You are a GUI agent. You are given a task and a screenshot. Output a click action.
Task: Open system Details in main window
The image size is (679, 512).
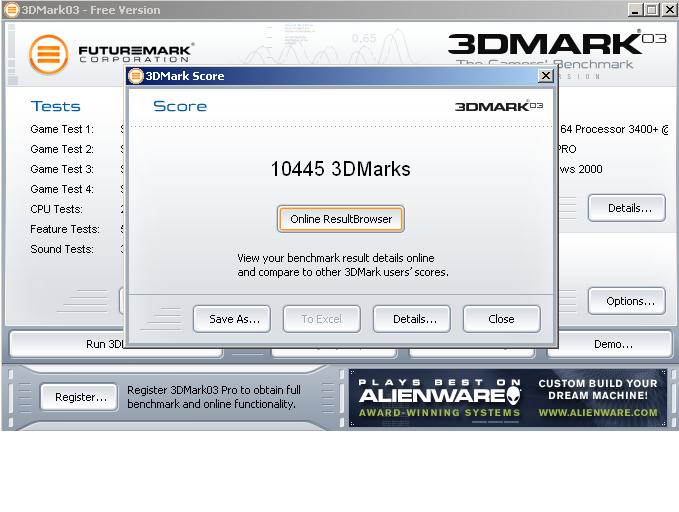click(627, 208)
